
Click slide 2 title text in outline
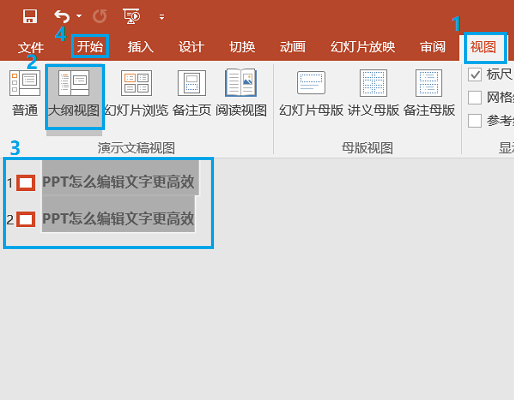click(x=118, y=219)
